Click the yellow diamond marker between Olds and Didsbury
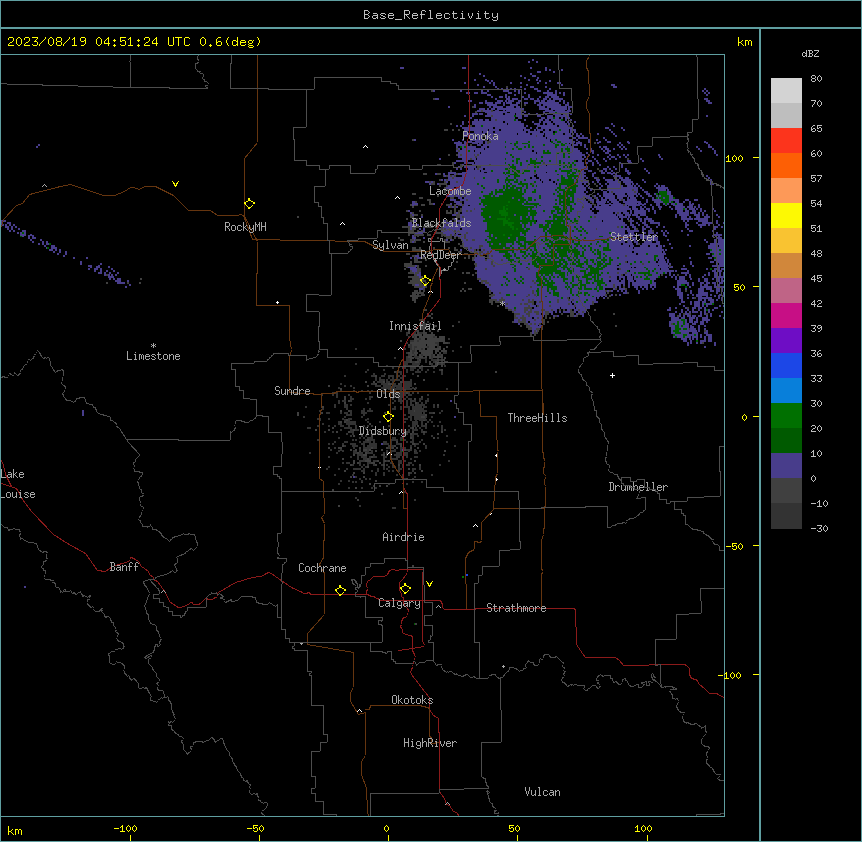Viewport: 862px width, 842px height. [388, 416]
